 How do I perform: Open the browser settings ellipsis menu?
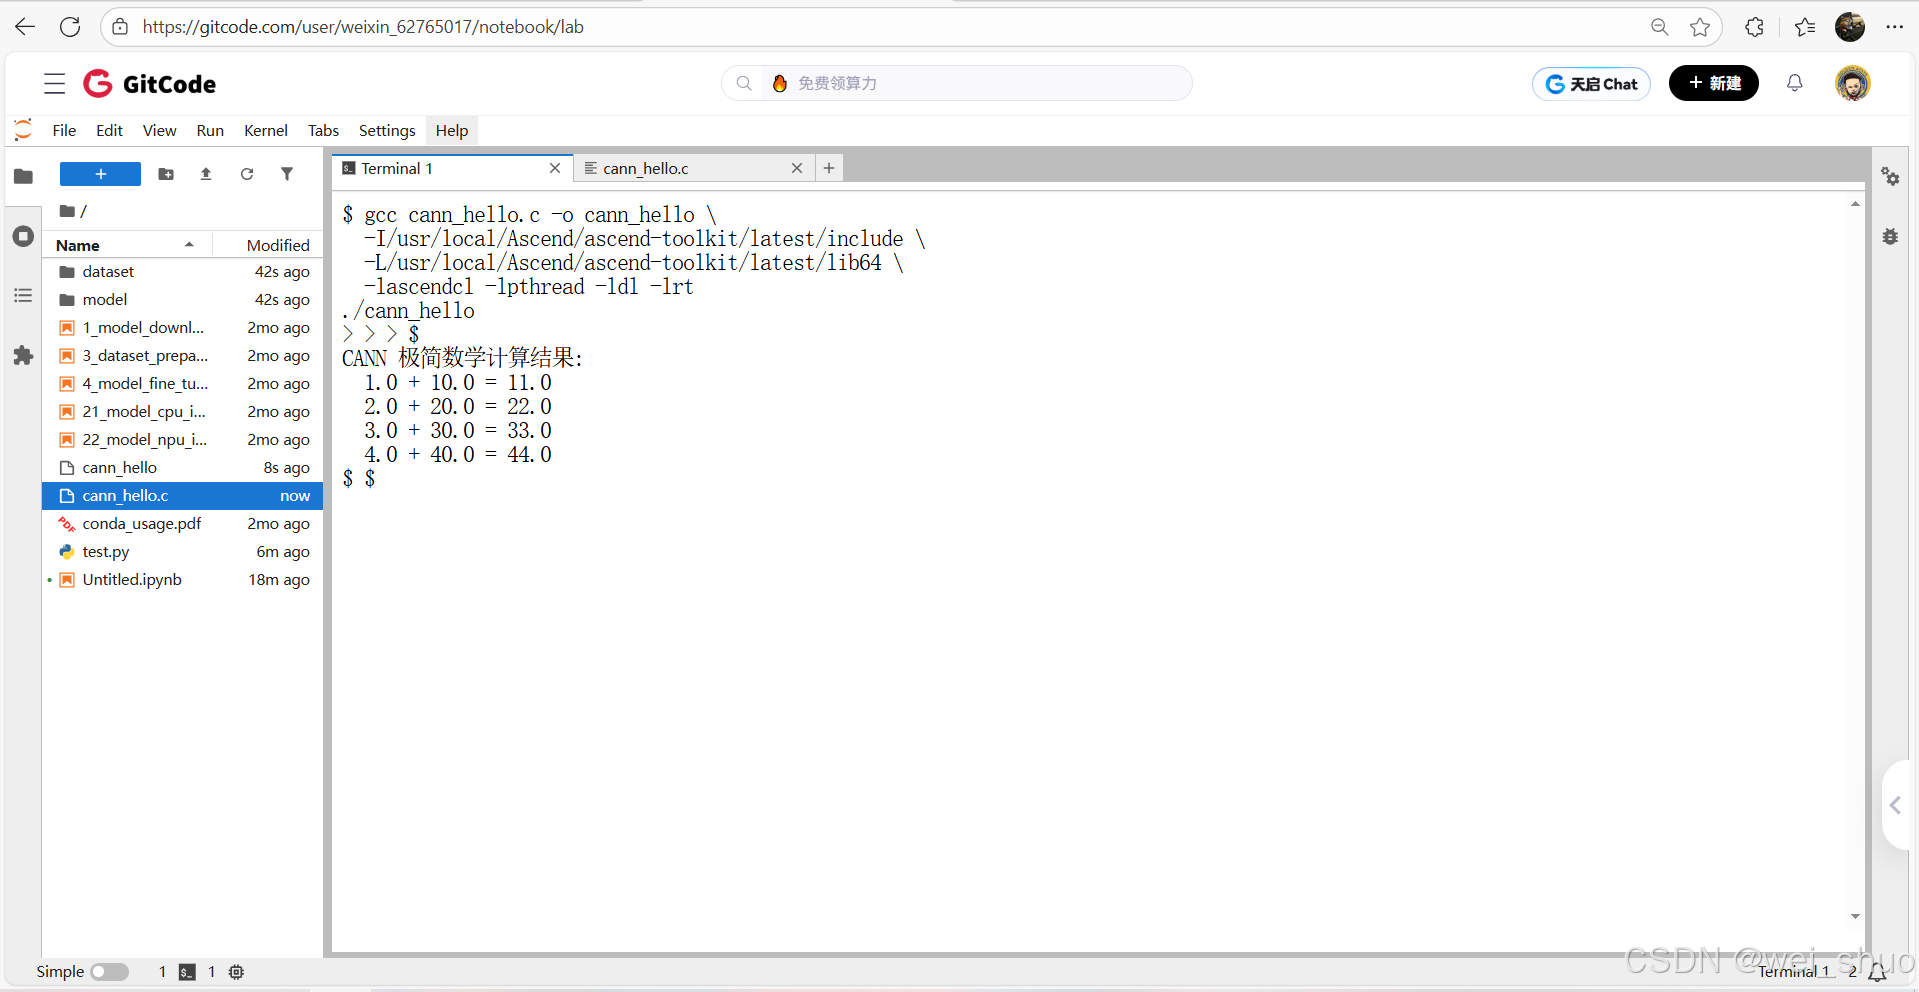pos(1895,27)
